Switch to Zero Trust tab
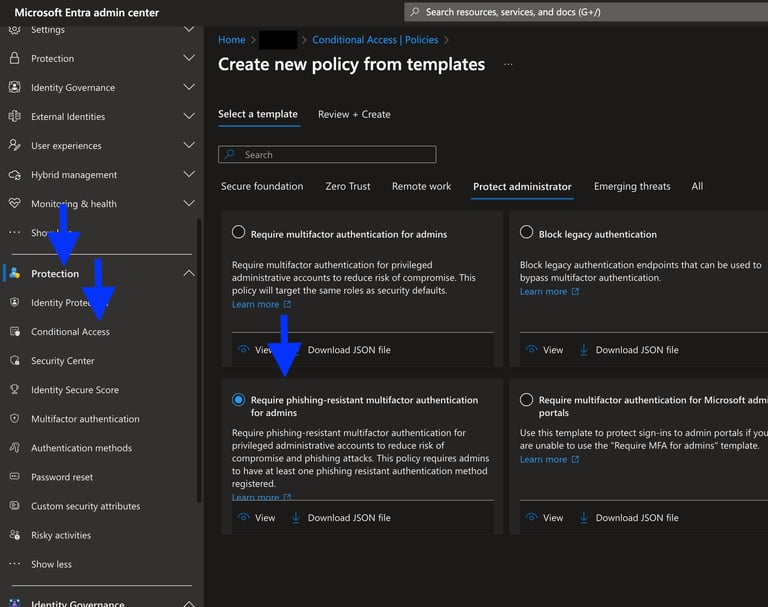This screenshot has width=768, height=607. click(348, 186)
